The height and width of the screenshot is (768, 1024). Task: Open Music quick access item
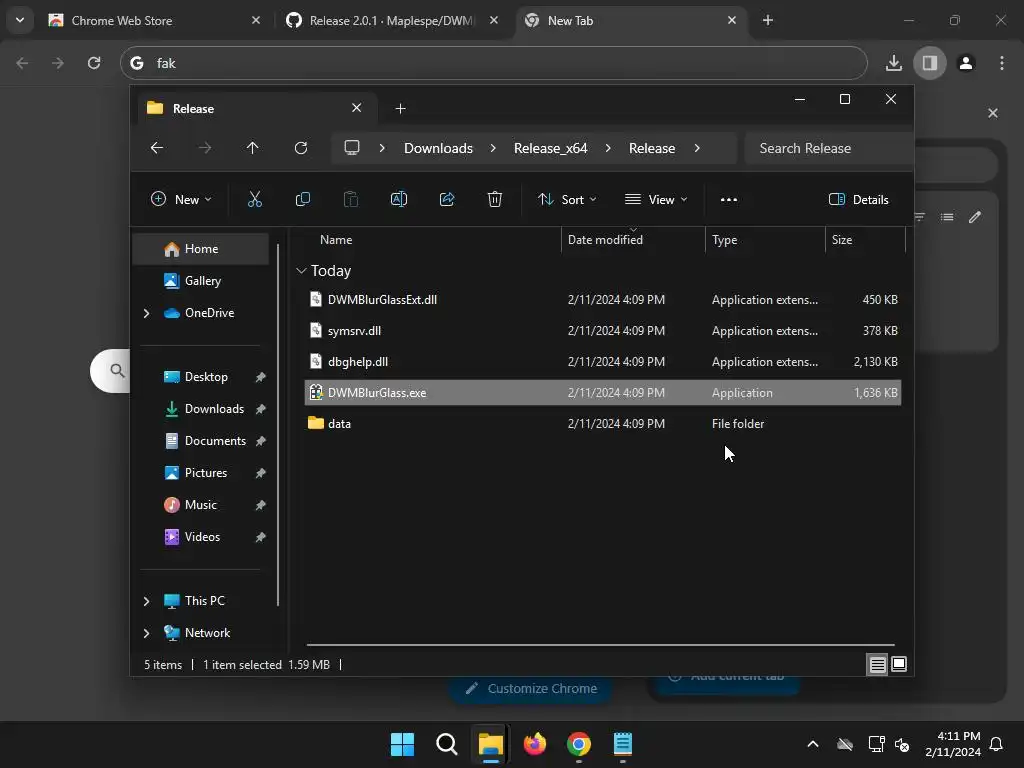pyautogui.click(x=200, y=505)
